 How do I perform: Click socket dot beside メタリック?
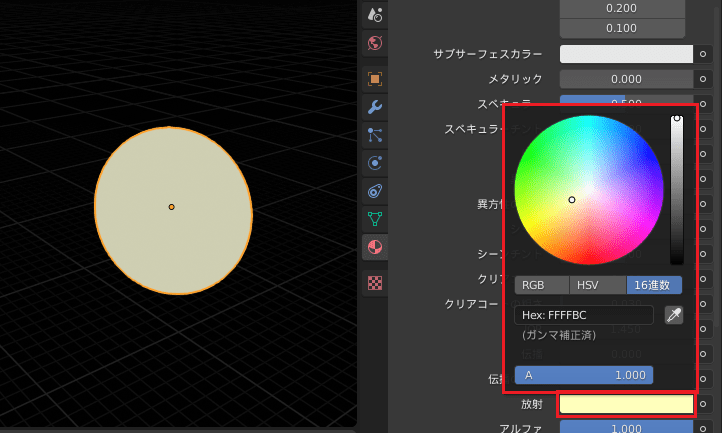point(703,79)
